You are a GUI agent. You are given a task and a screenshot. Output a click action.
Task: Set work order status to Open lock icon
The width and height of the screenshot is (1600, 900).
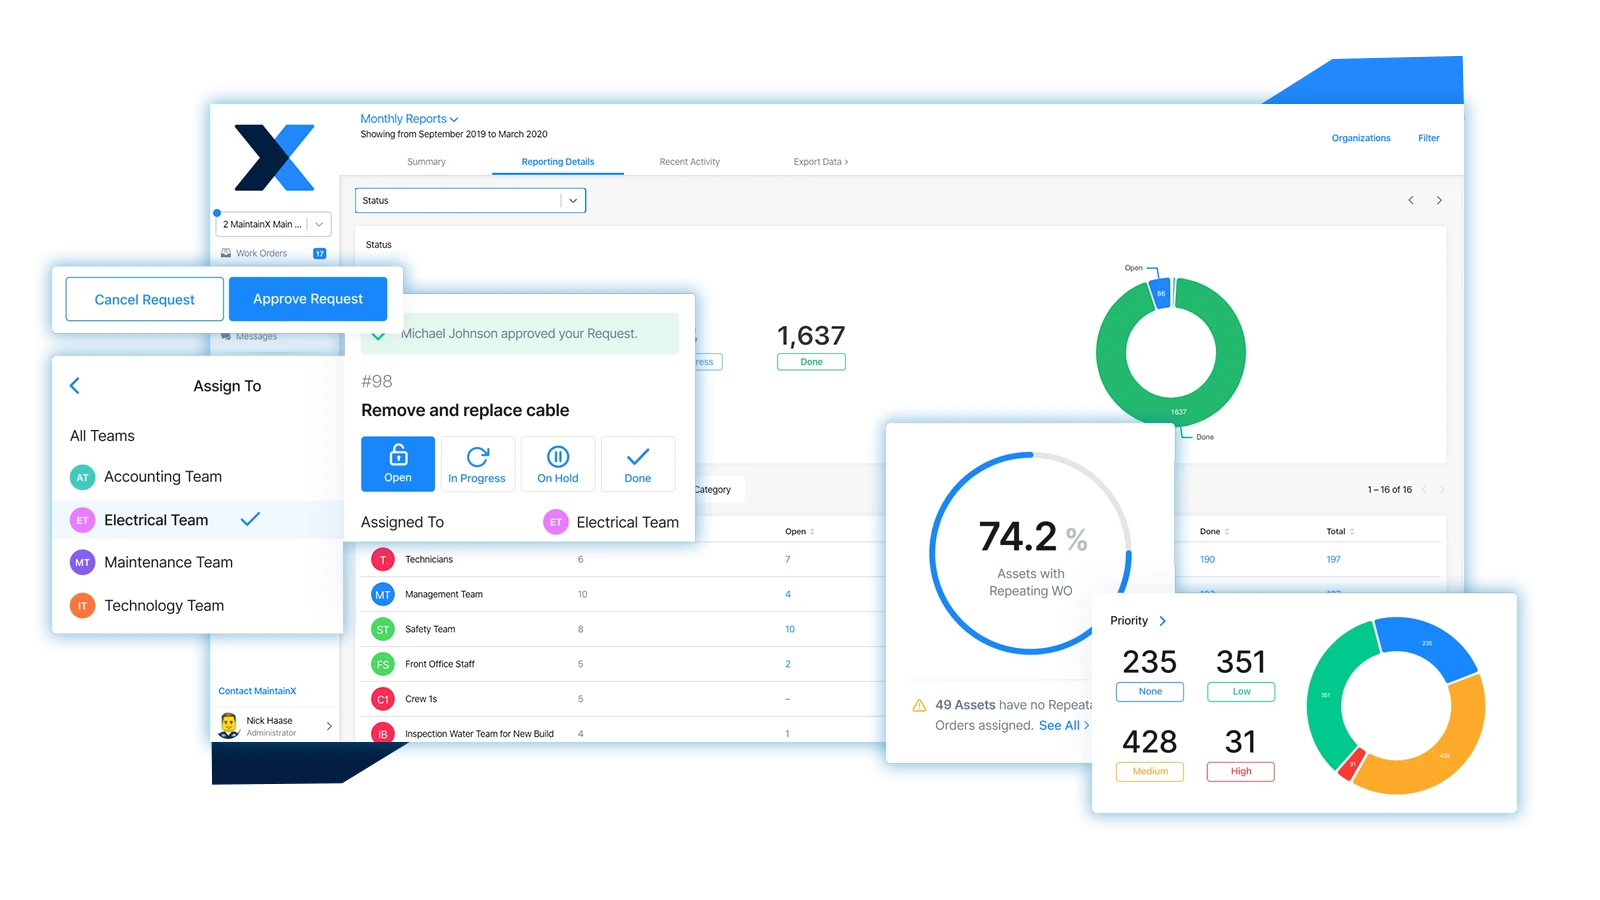(398, 464)
